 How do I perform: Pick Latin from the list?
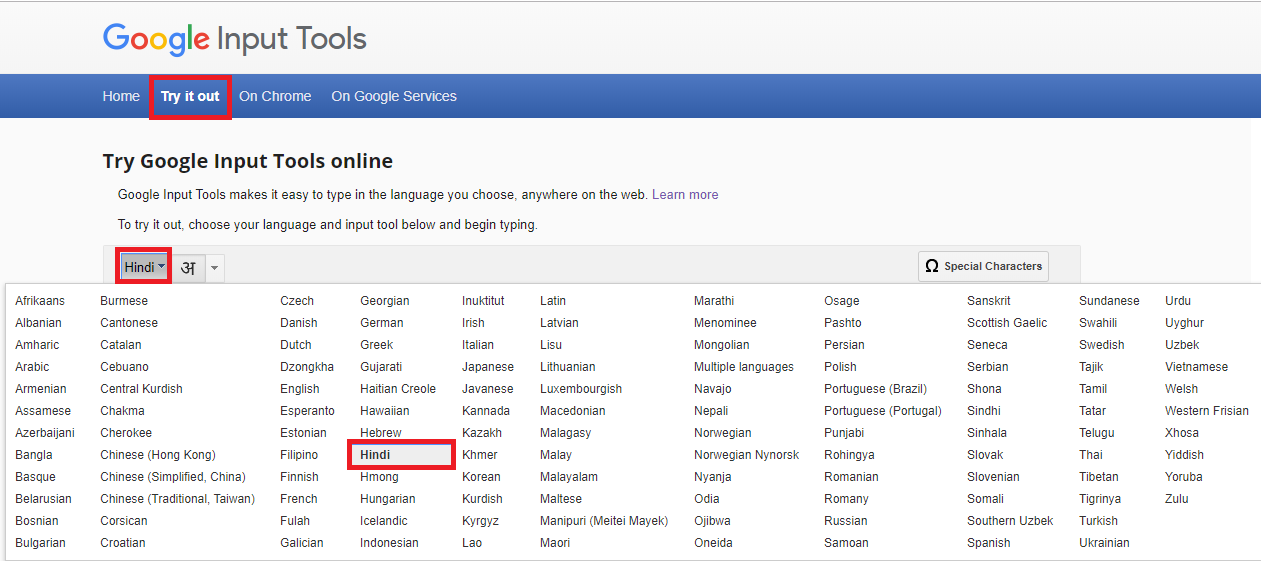[x=553, y=300]
